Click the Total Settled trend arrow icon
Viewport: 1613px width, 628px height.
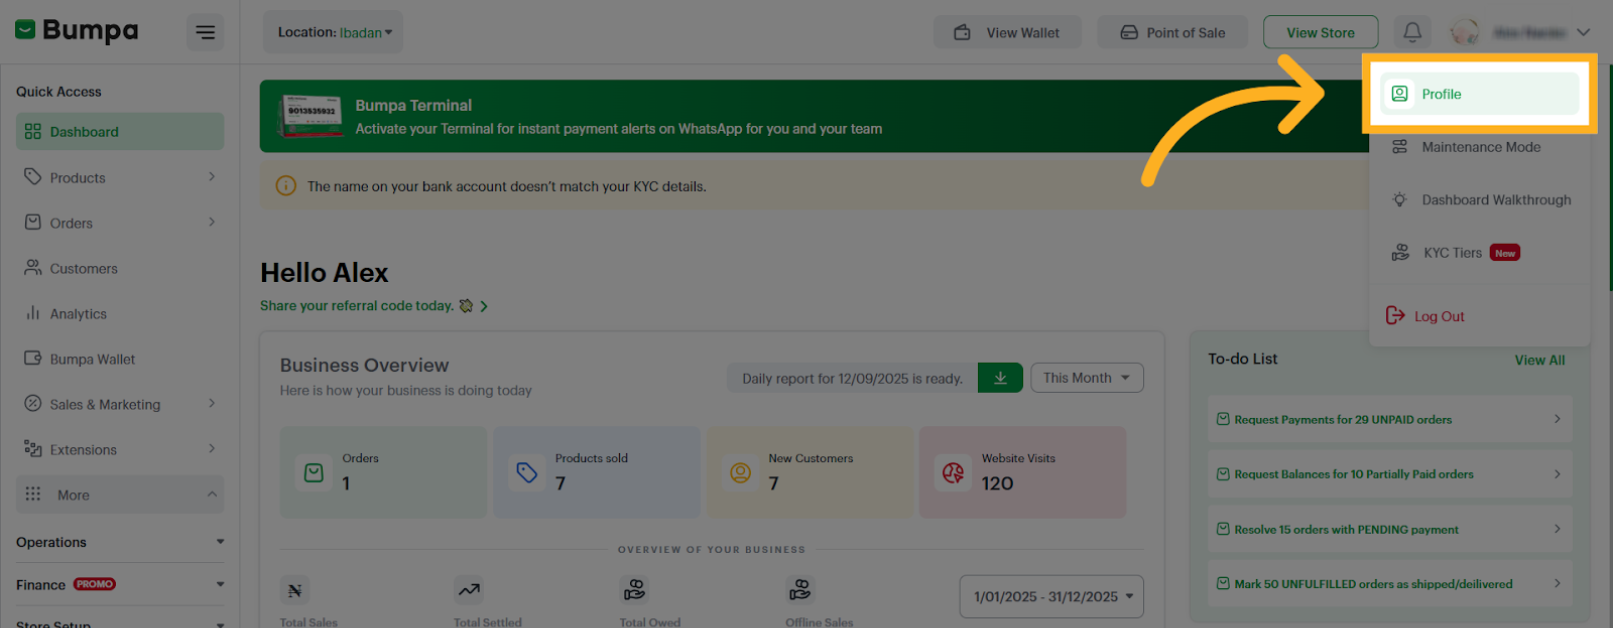point(468,590)
